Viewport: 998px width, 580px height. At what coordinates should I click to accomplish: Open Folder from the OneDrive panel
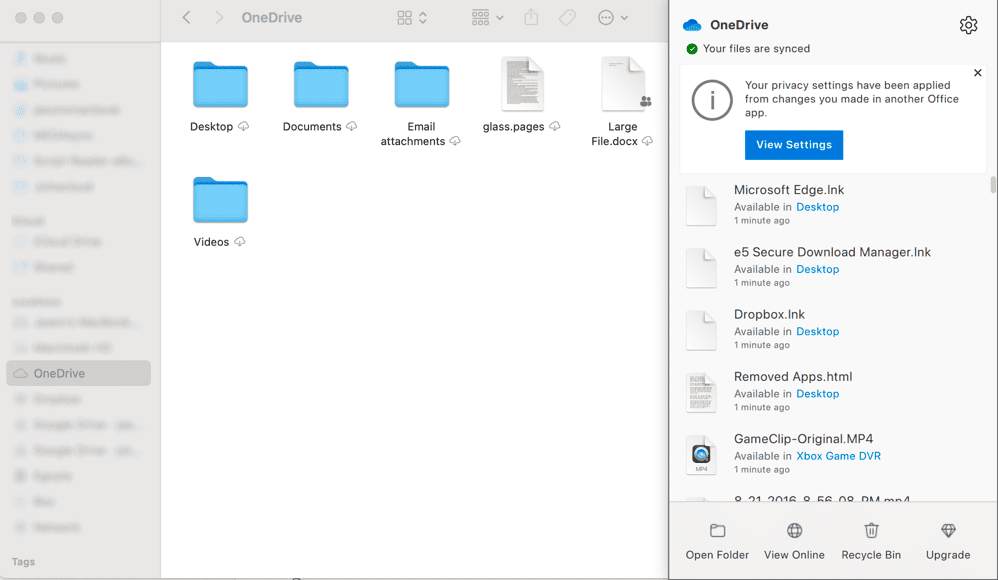pos(717,541)
